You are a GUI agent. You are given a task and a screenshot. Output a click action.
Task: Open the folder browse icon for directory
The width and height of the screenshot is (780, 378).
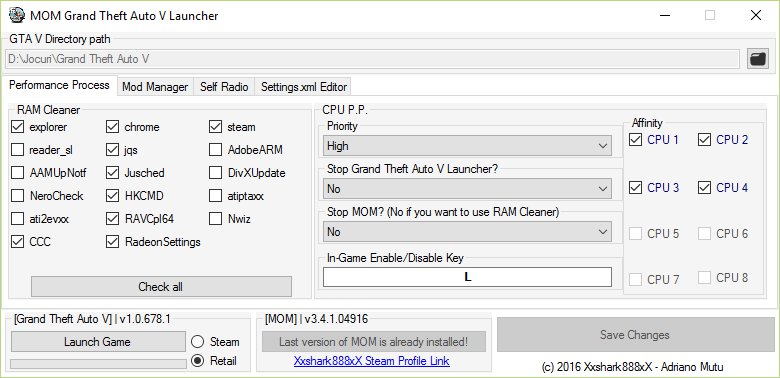pos(758,59)
